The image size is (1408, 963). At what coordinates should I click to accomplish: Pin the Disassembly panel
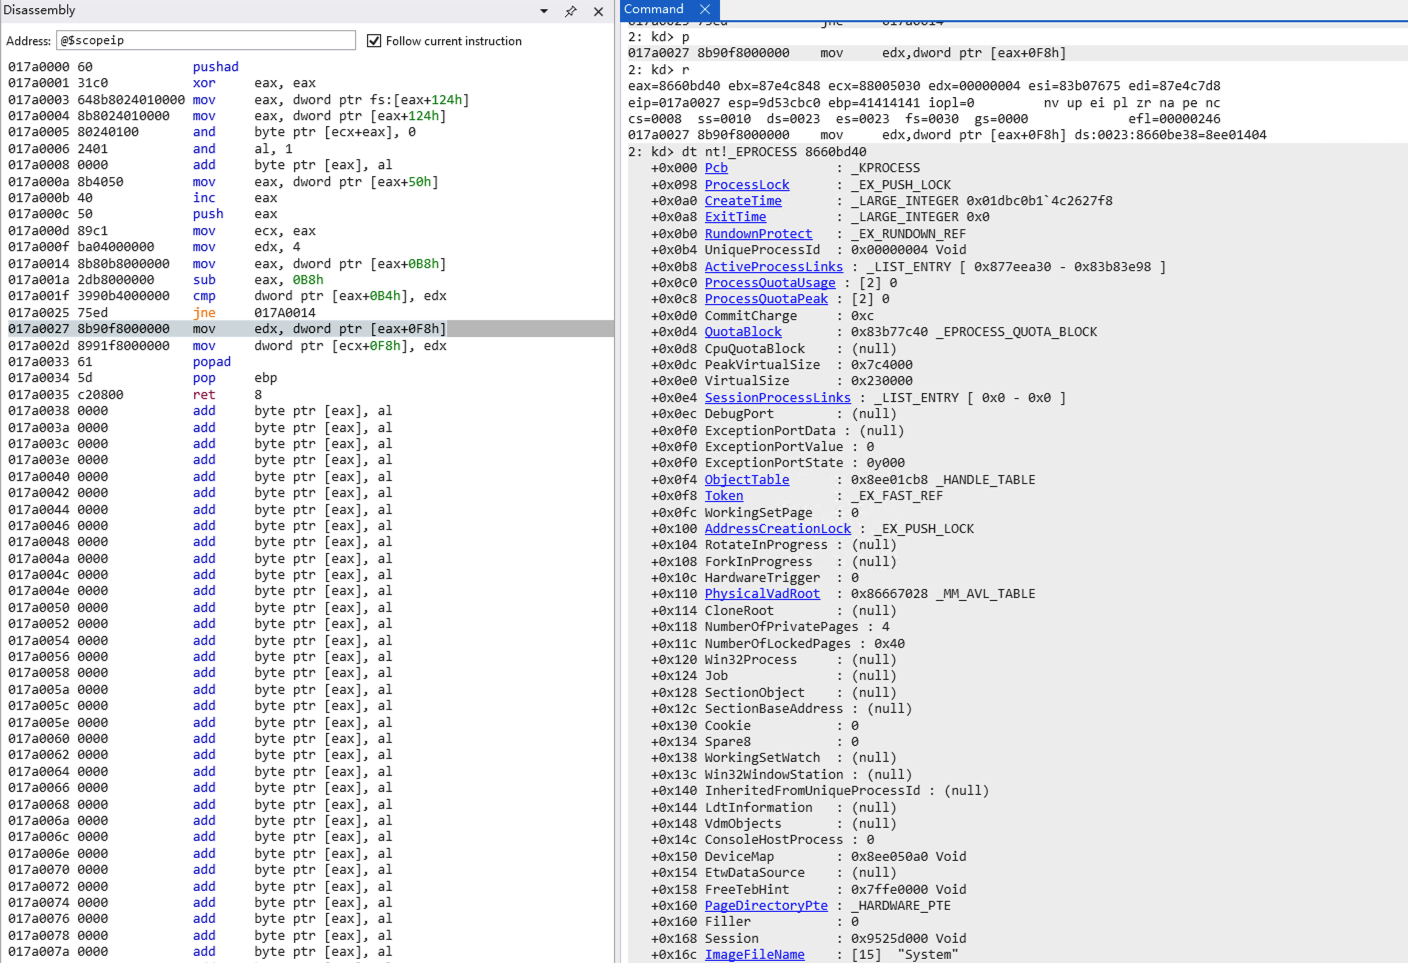pos(571,11)
